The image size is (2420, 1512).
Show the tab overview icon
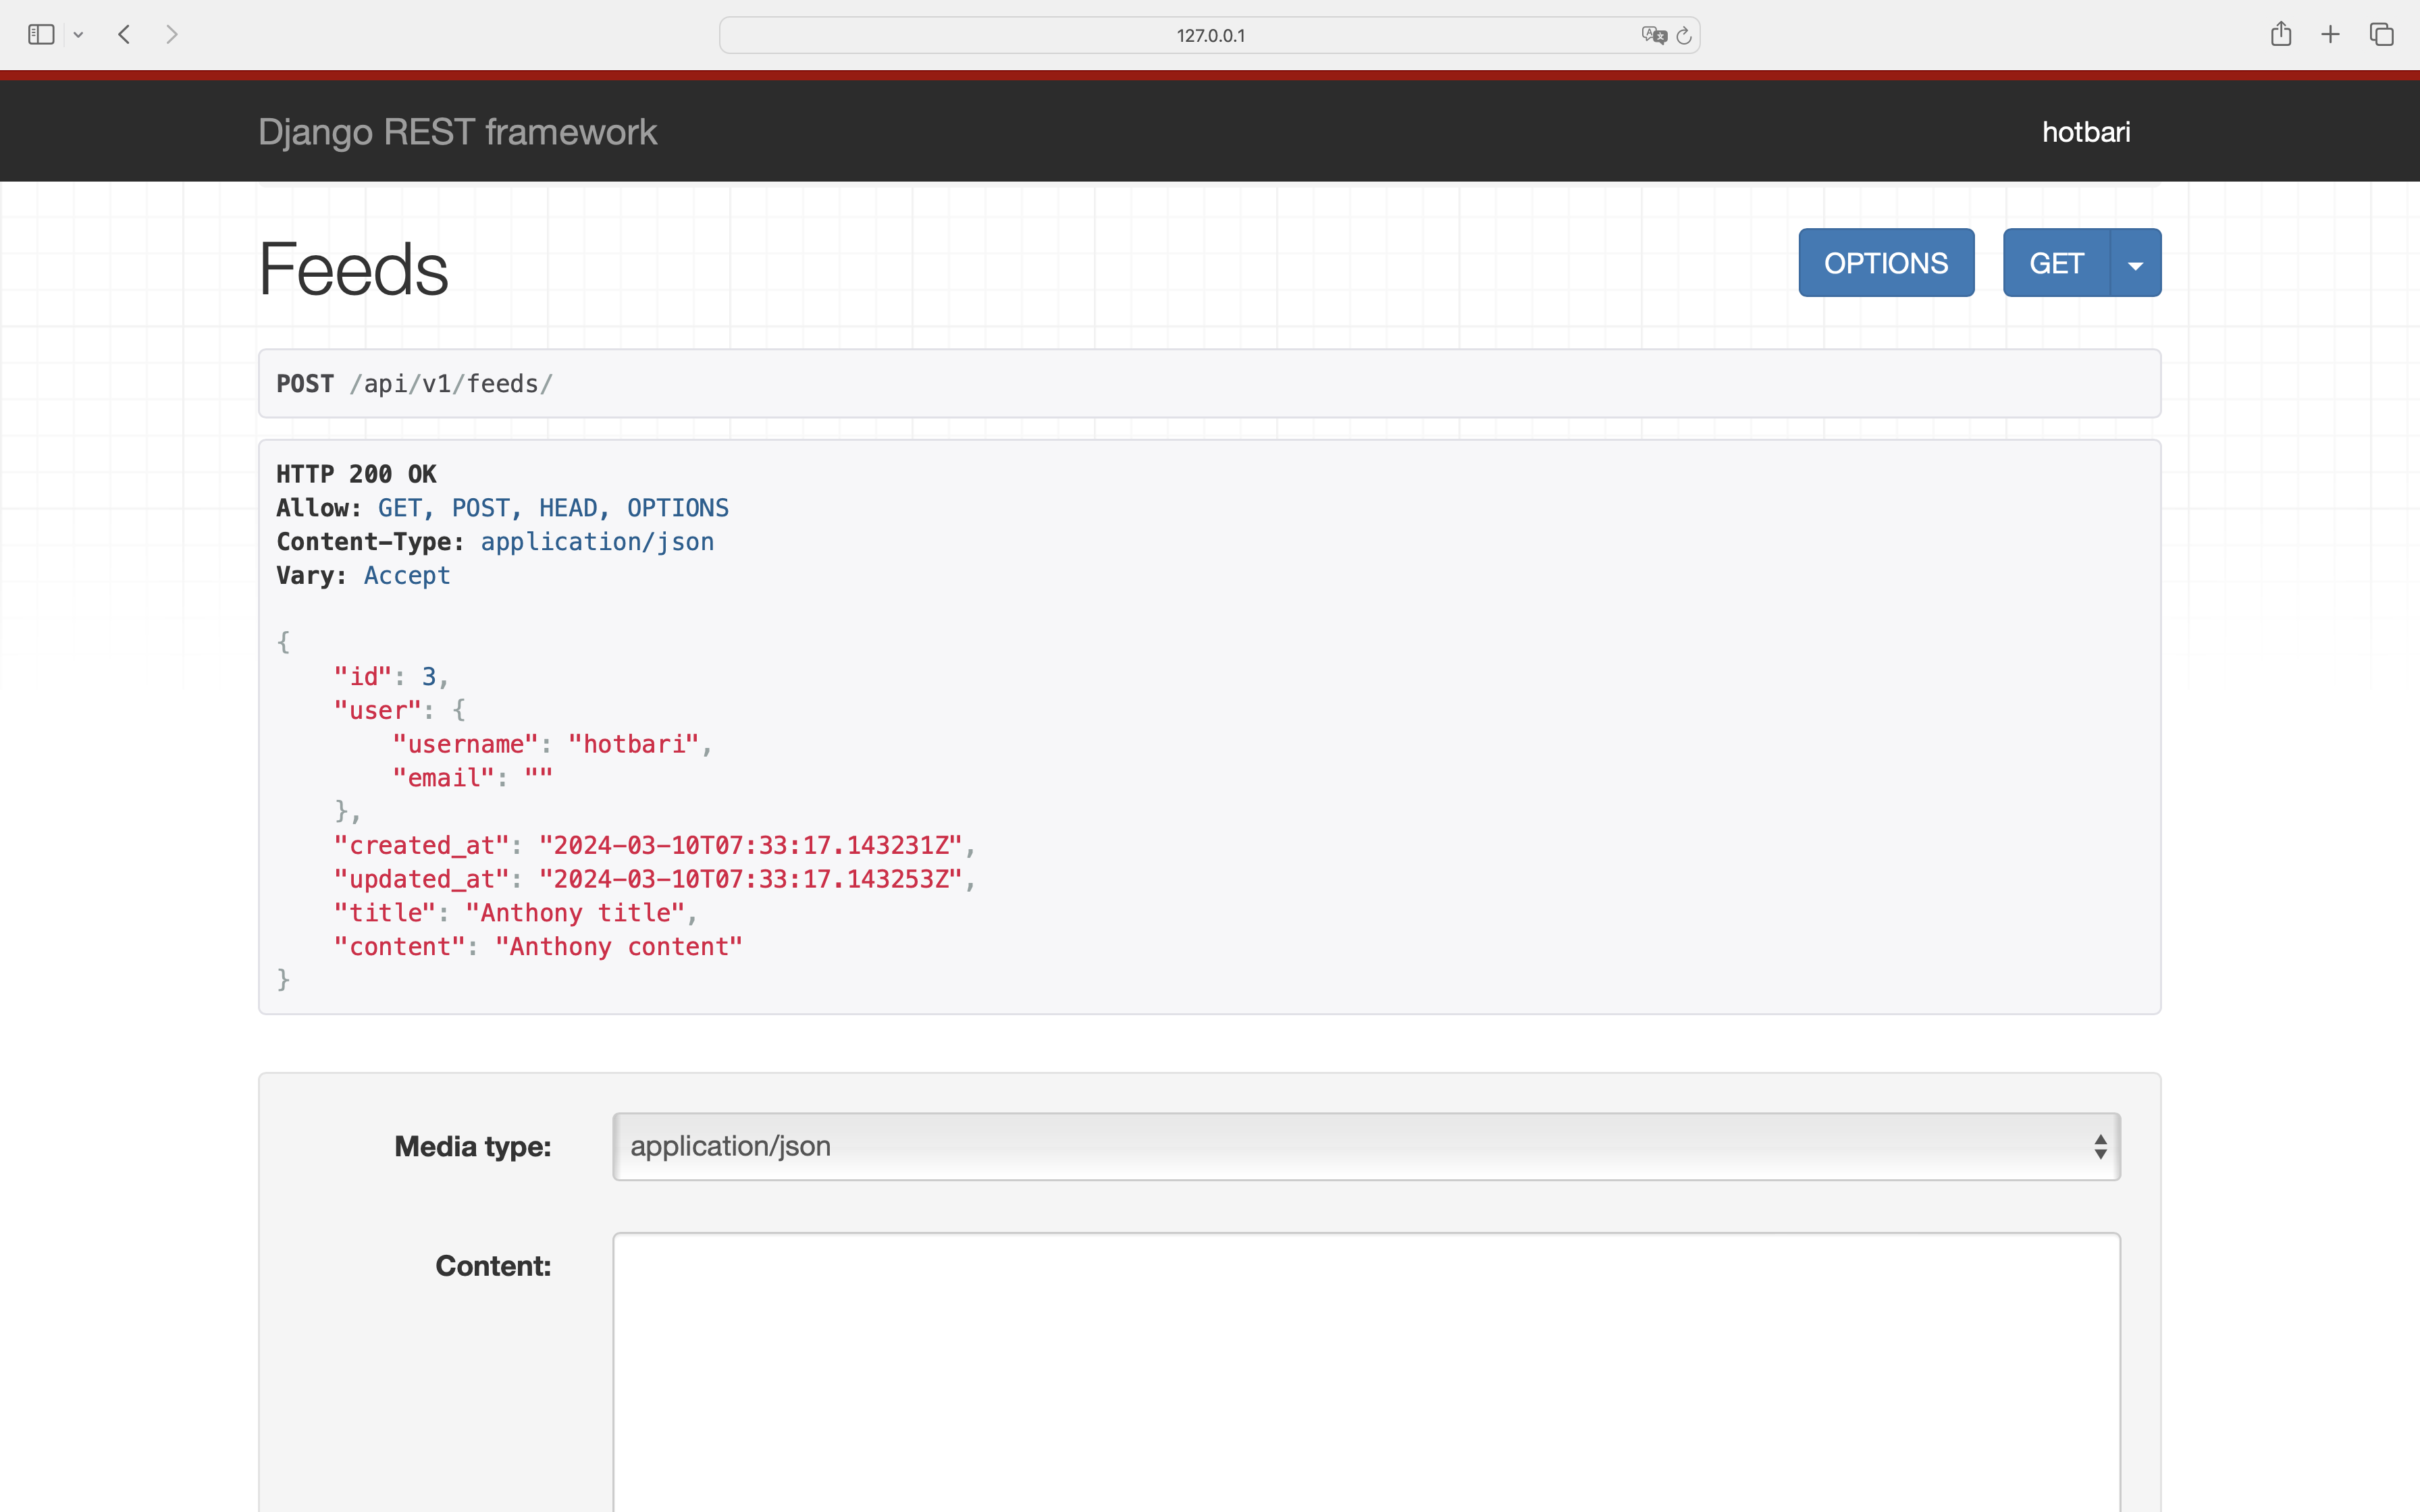point(2381,35)
